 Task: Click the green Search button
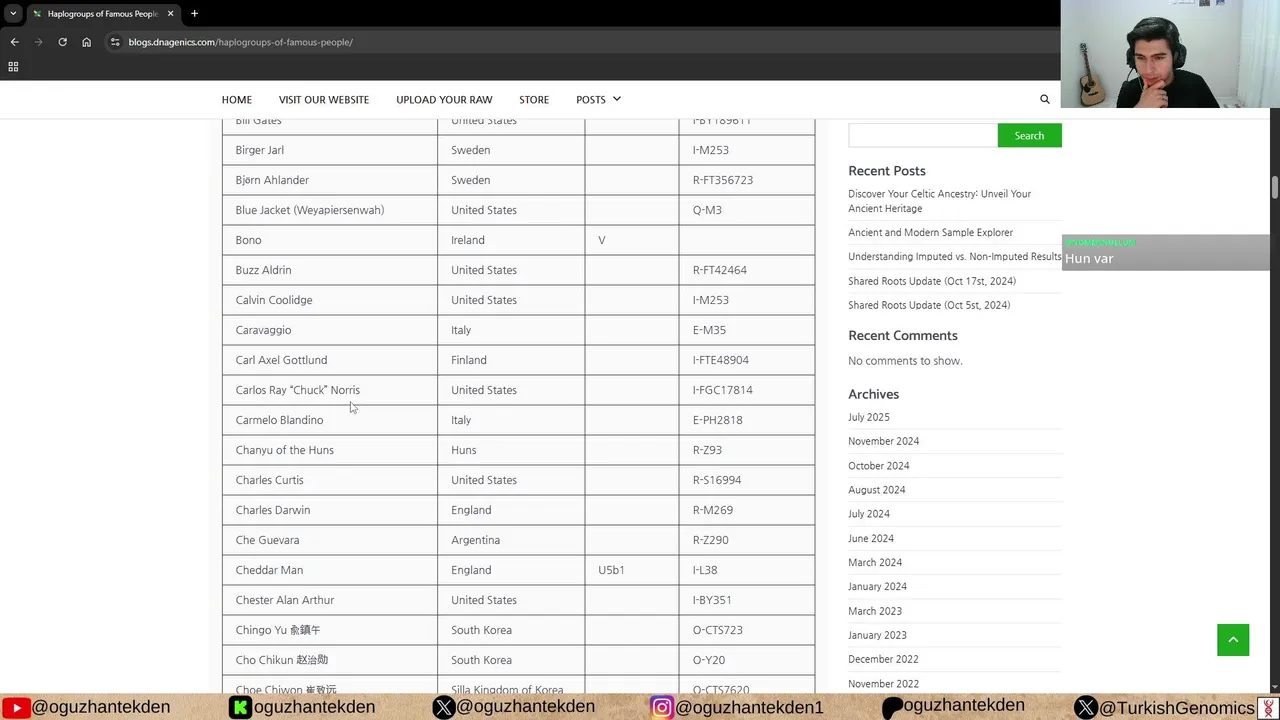pyautogui.click(x=1029, y=136)
